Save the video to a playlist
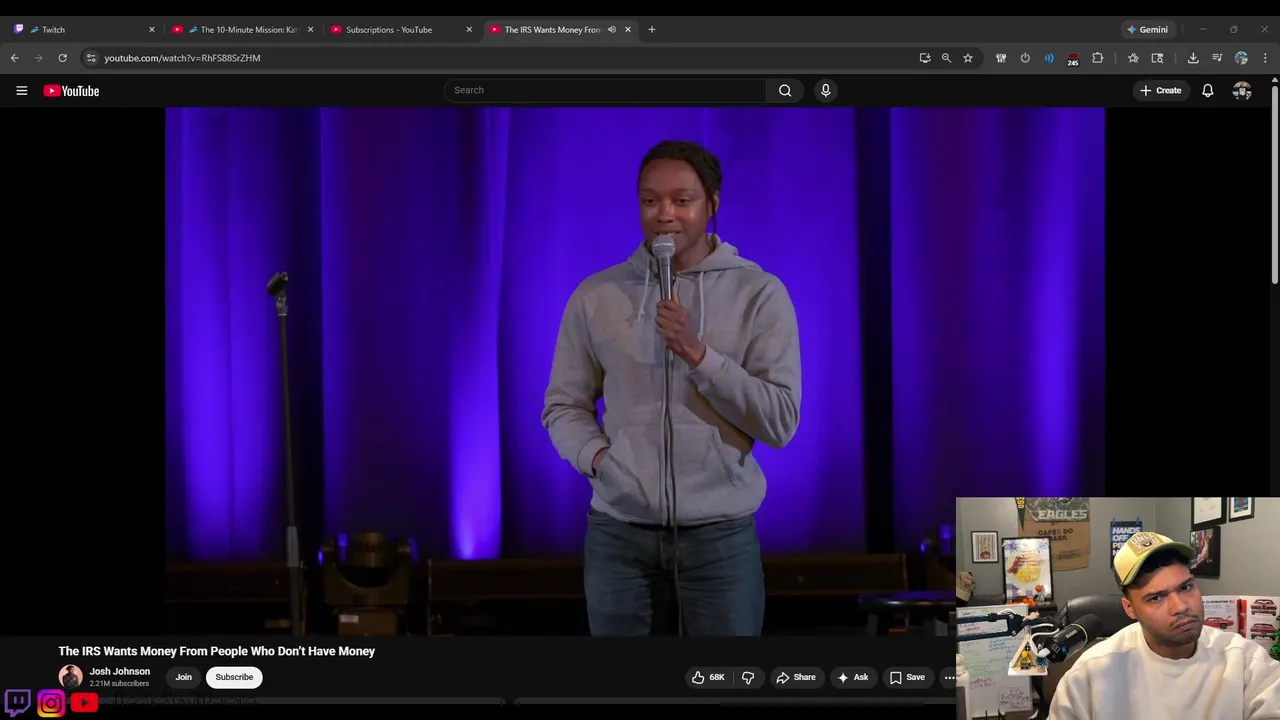Image resolution: width=1280 pixels, height=720 pixels. [907, 677]
